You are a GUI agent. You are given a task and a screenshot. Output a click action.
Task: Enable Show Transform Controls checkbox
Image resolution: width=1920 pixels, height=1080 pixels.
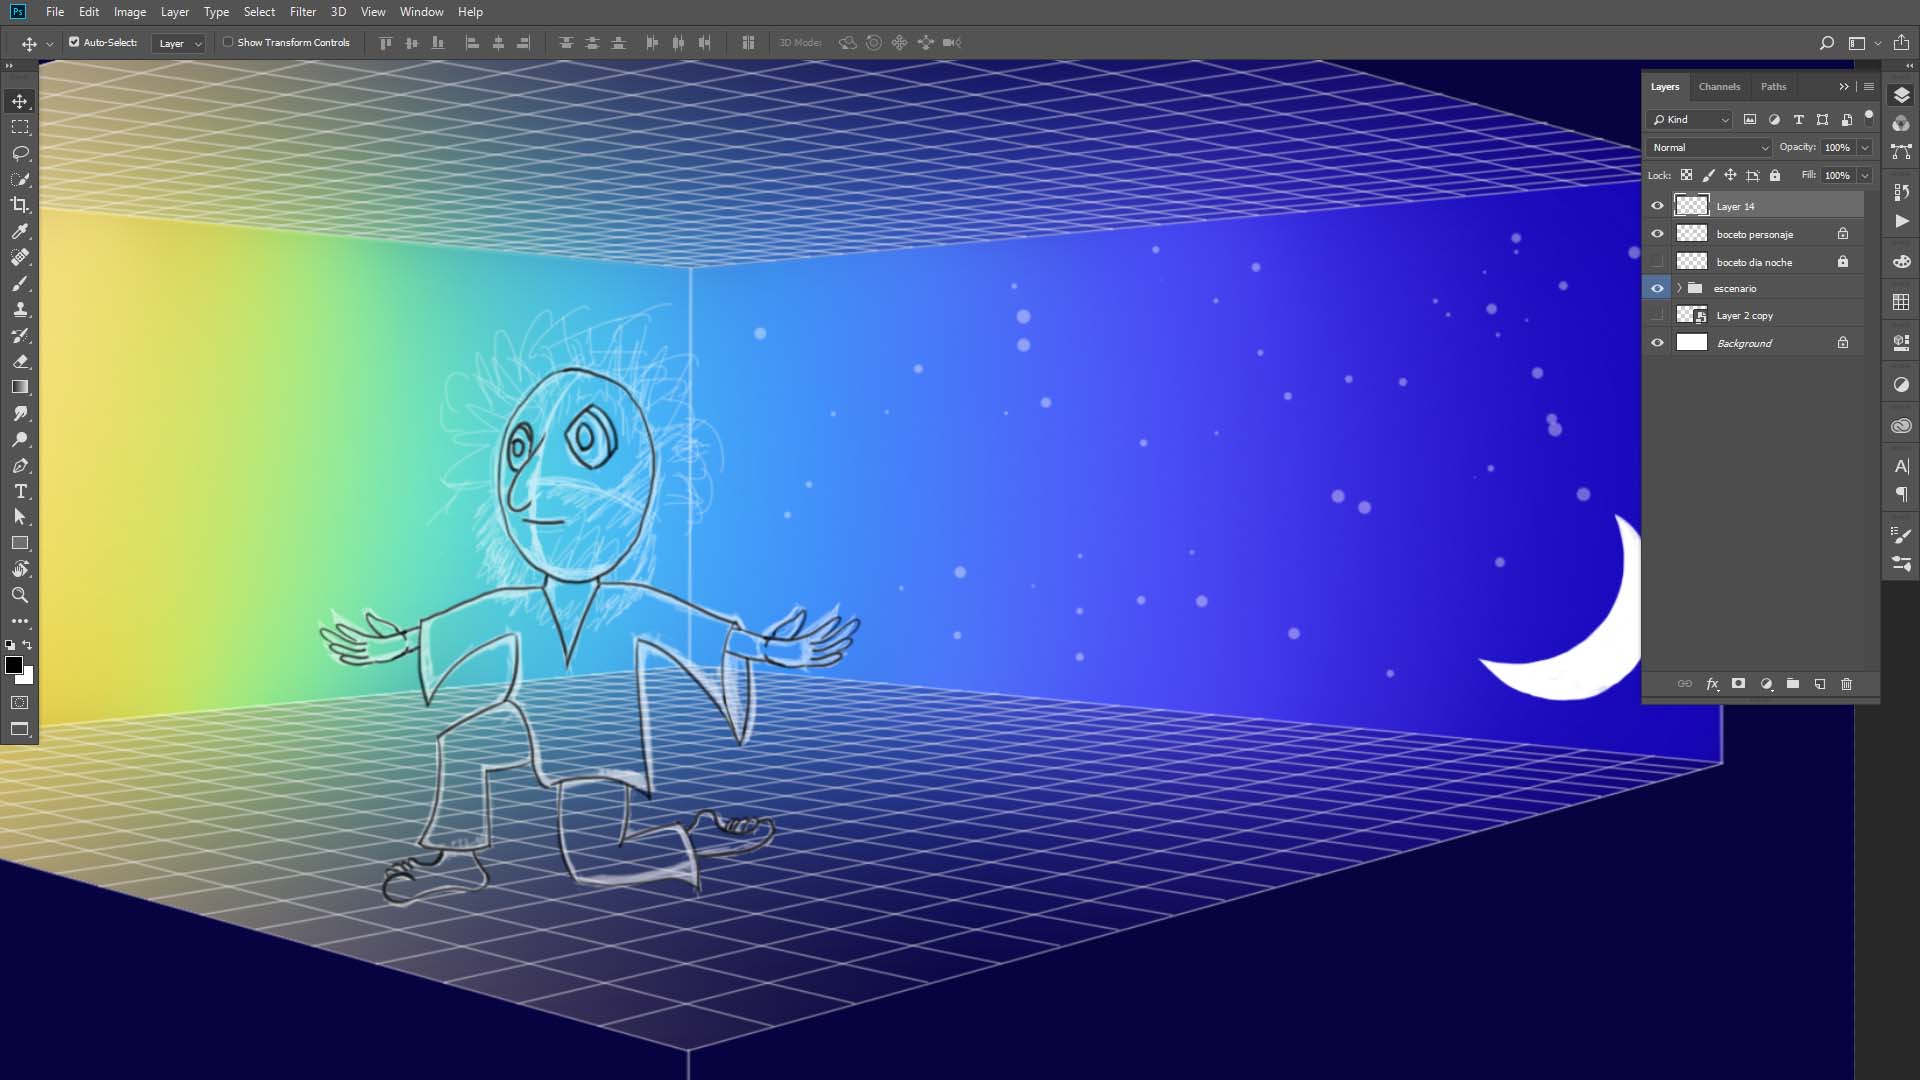click(x=228, y=42)
